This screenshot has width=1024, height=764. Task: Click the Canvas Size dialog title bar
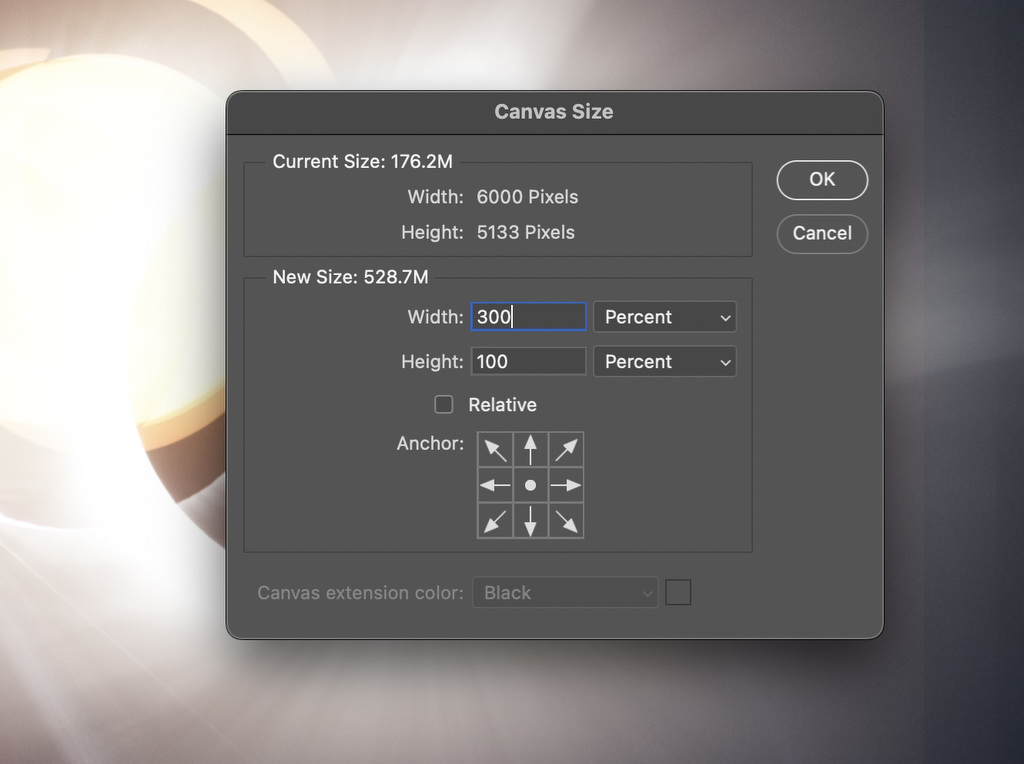[x=554, y=112]
